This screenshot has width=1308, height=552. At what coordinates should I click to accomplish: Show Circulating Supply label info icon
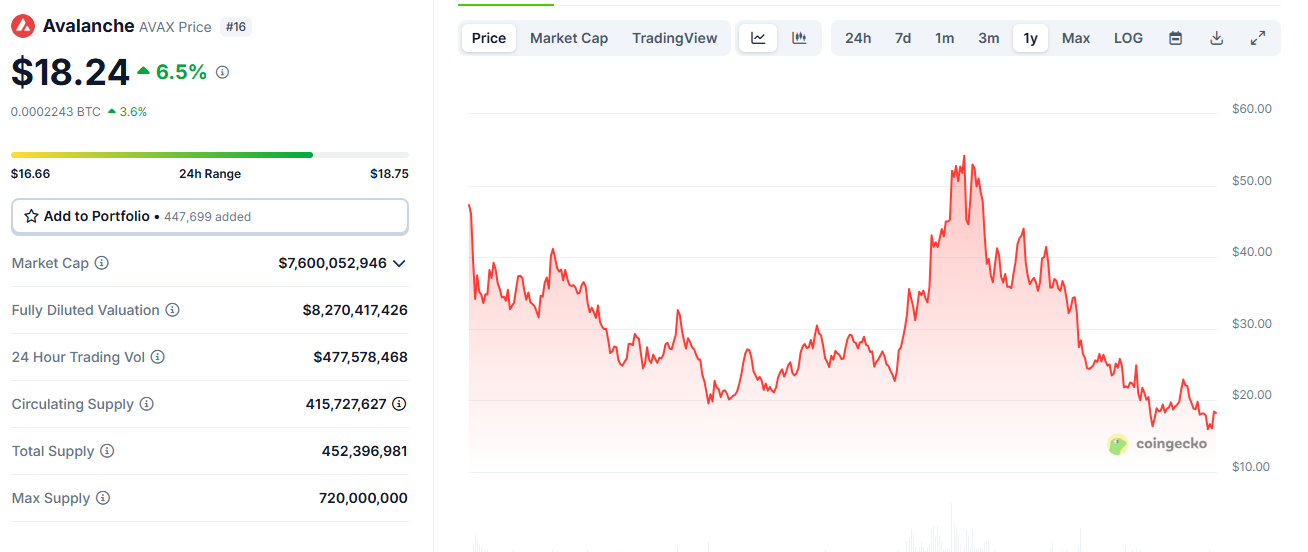click(146, 404)
